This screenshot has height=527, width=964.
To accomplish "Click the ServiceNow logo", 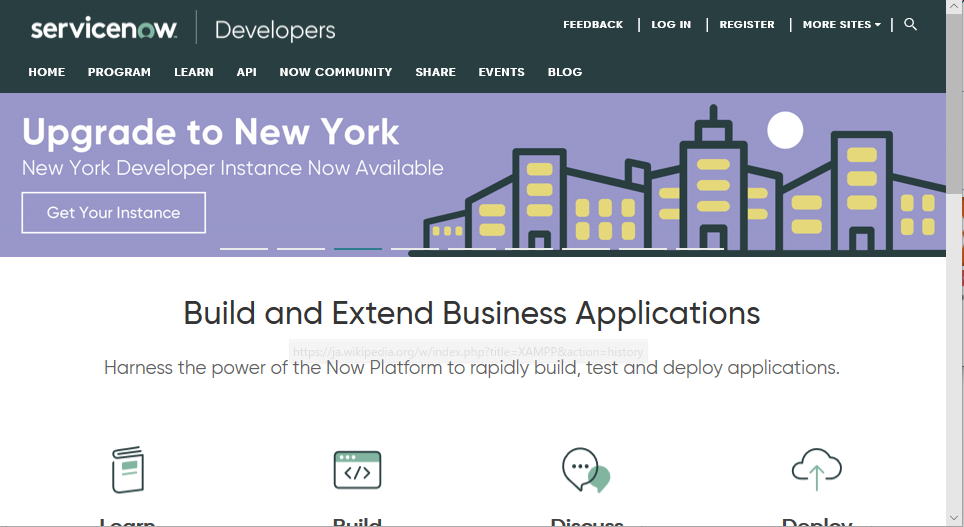I will [104, 28].
